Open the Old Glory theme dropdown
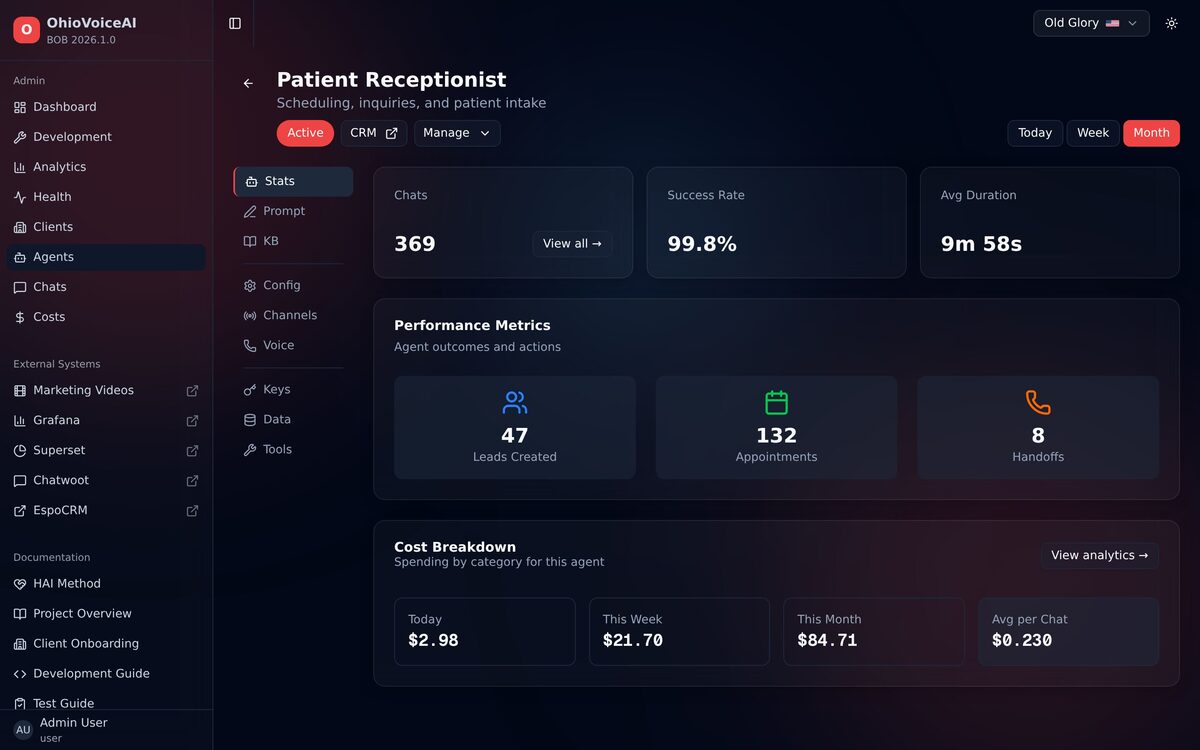The image size is (1200, 750). [x=1090, y=23]
